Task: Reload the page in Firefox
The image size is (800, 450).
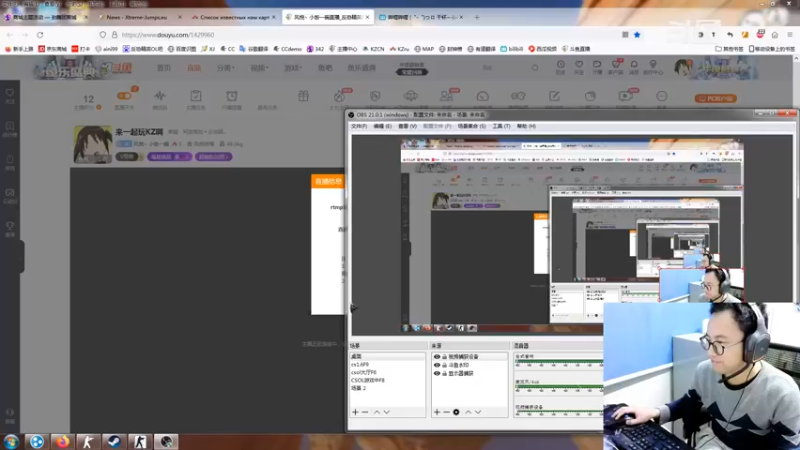Action: coord(40,35)
